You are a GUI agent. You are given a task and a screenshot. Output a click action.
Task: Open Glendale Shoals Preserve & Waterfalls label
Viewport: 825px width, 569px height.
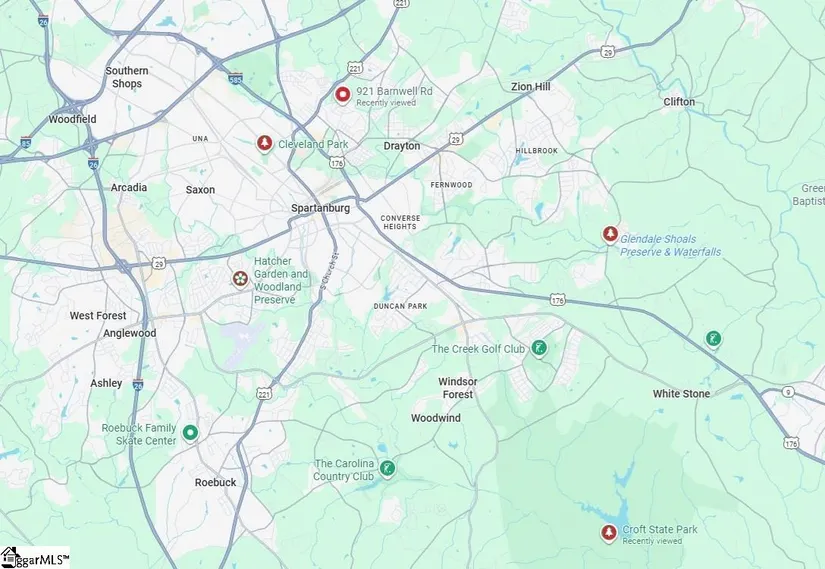(670, 245)
